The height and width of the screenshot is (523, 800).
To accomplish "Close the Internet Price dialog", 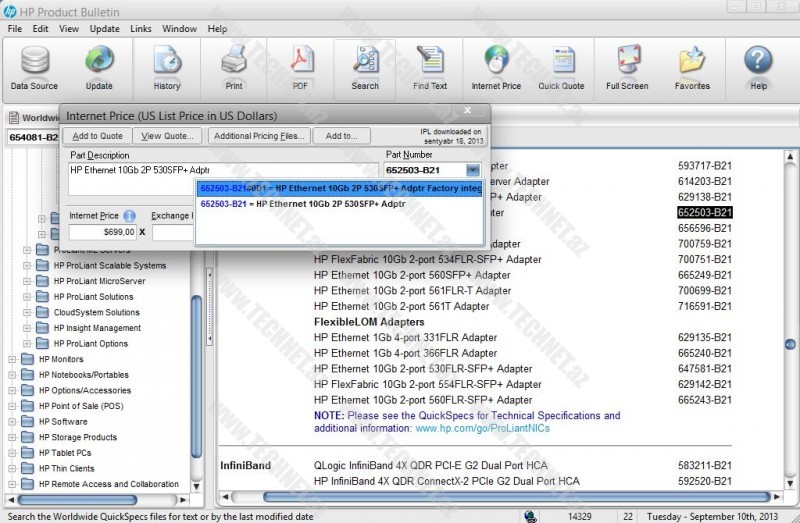I will pos(467,110).
